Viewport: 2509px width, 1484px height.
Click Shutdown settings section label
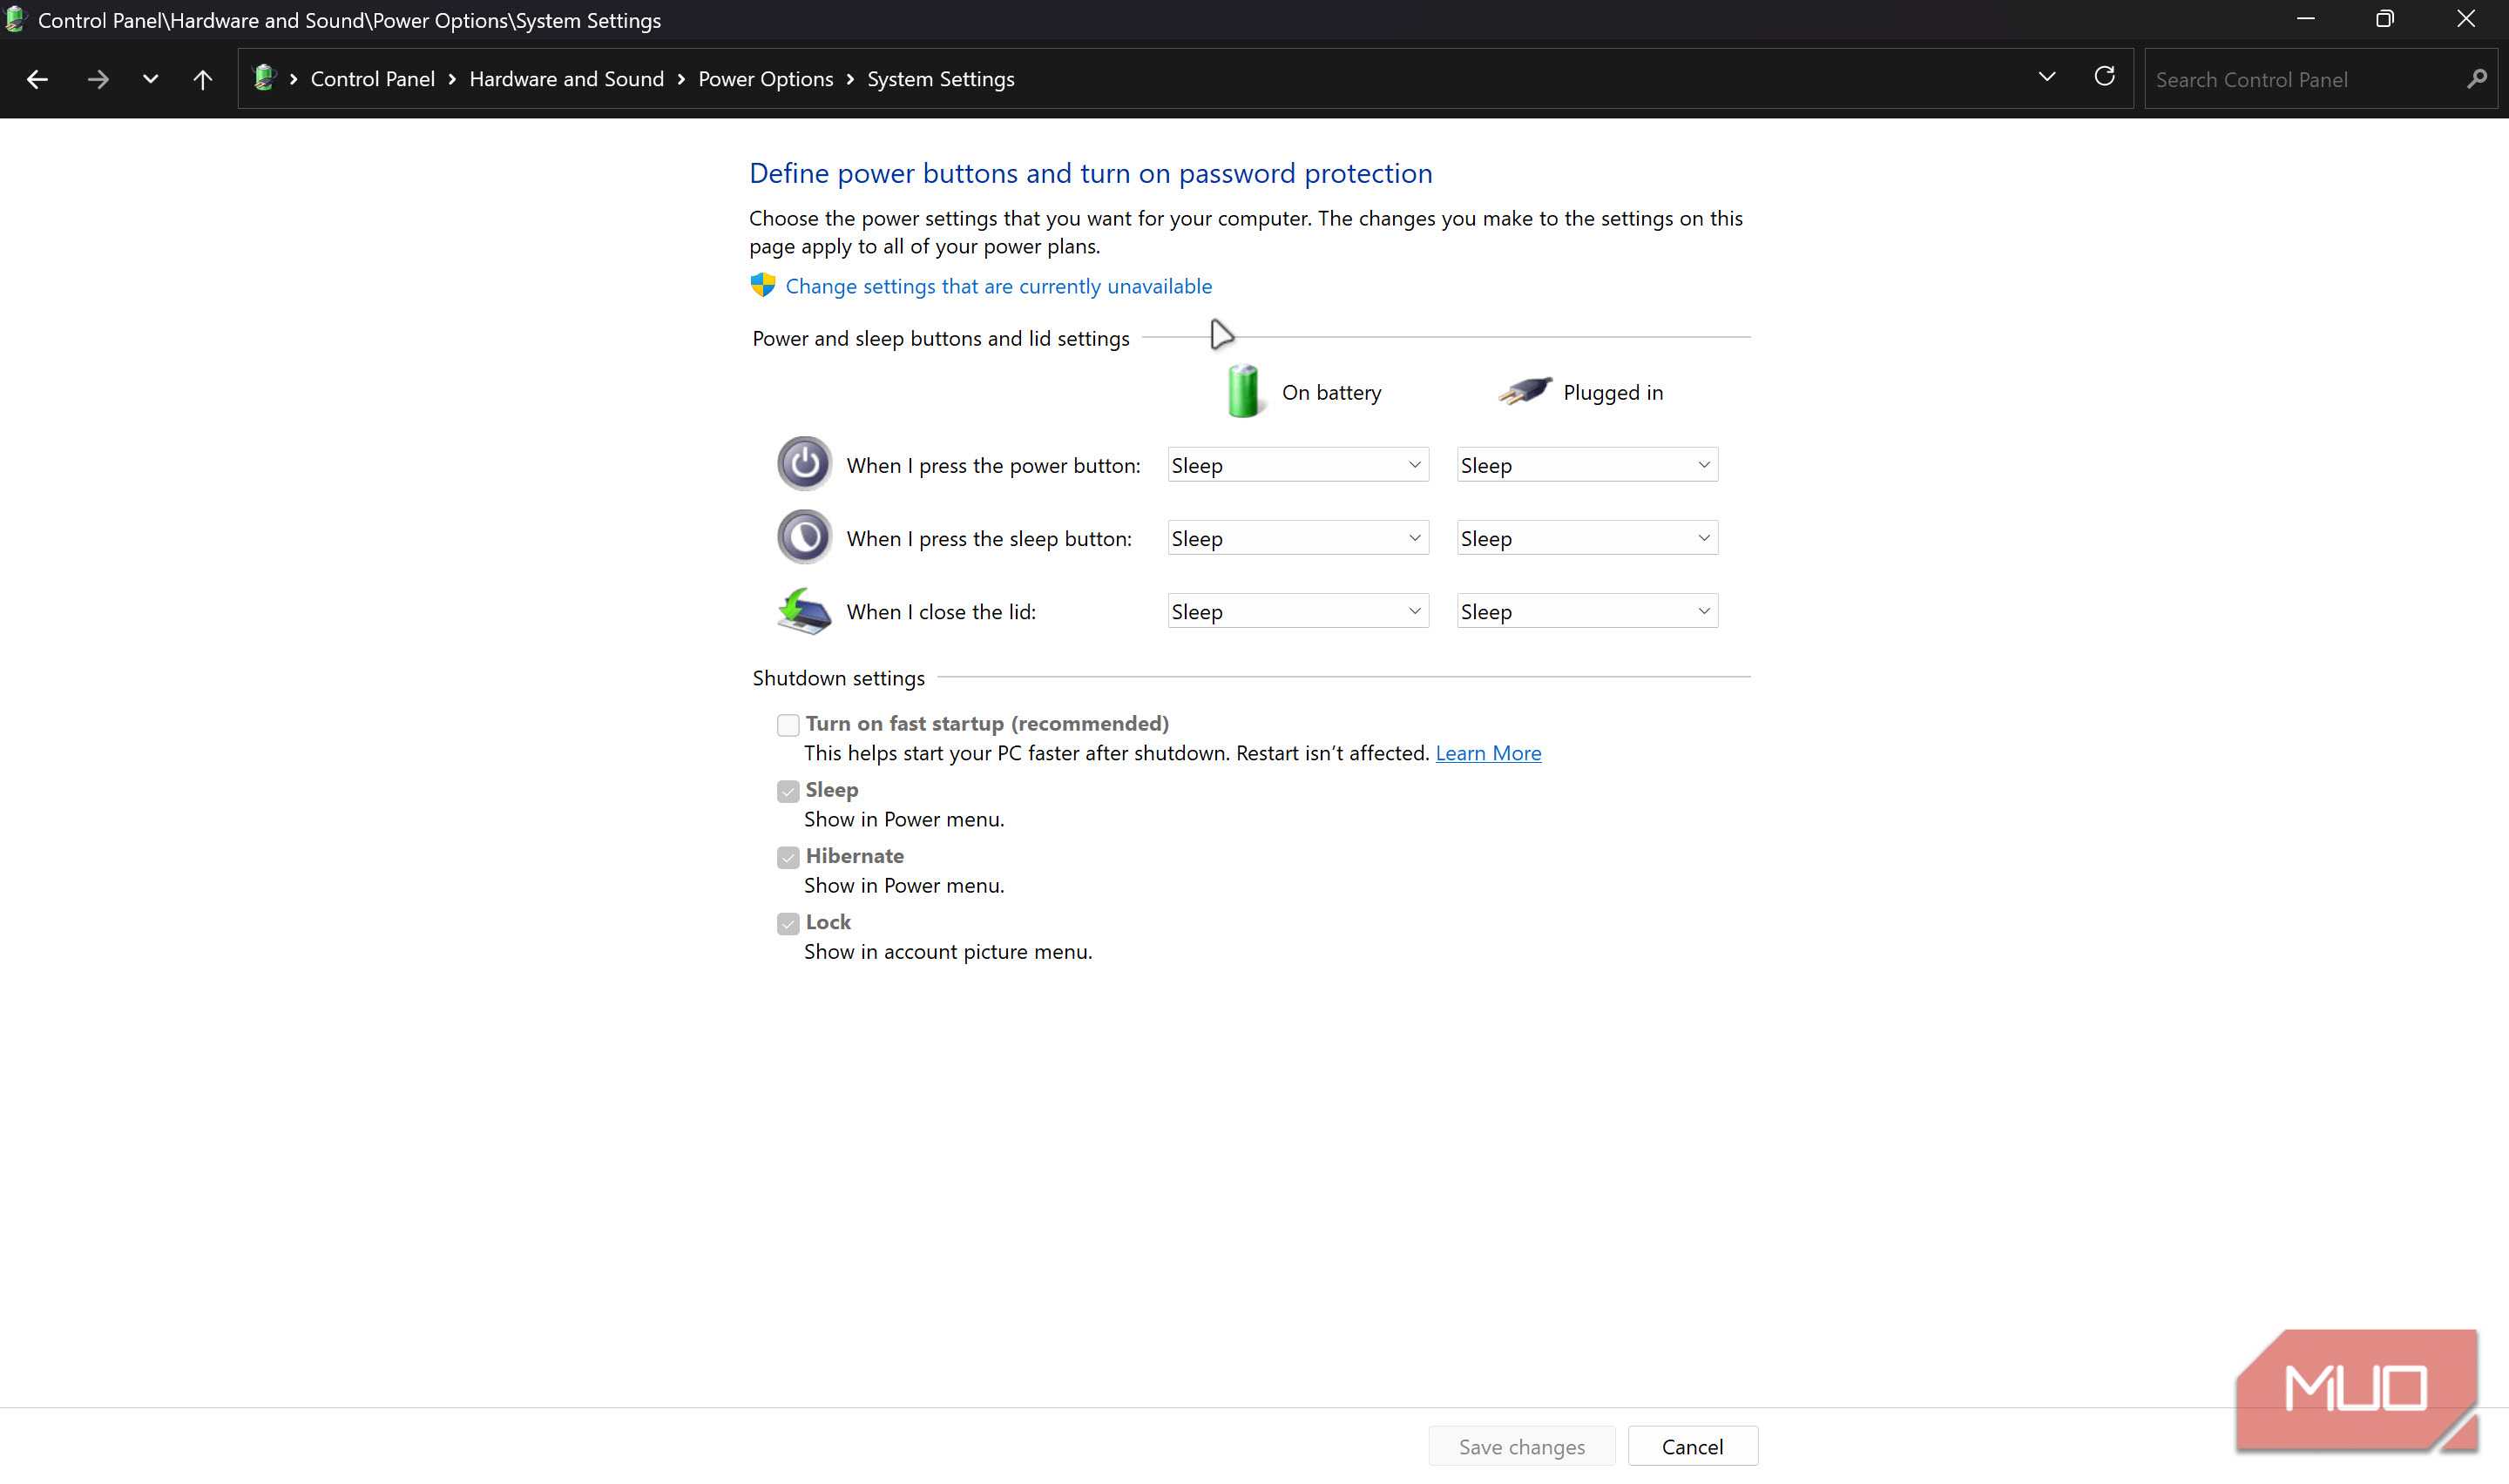click(838, 678)
